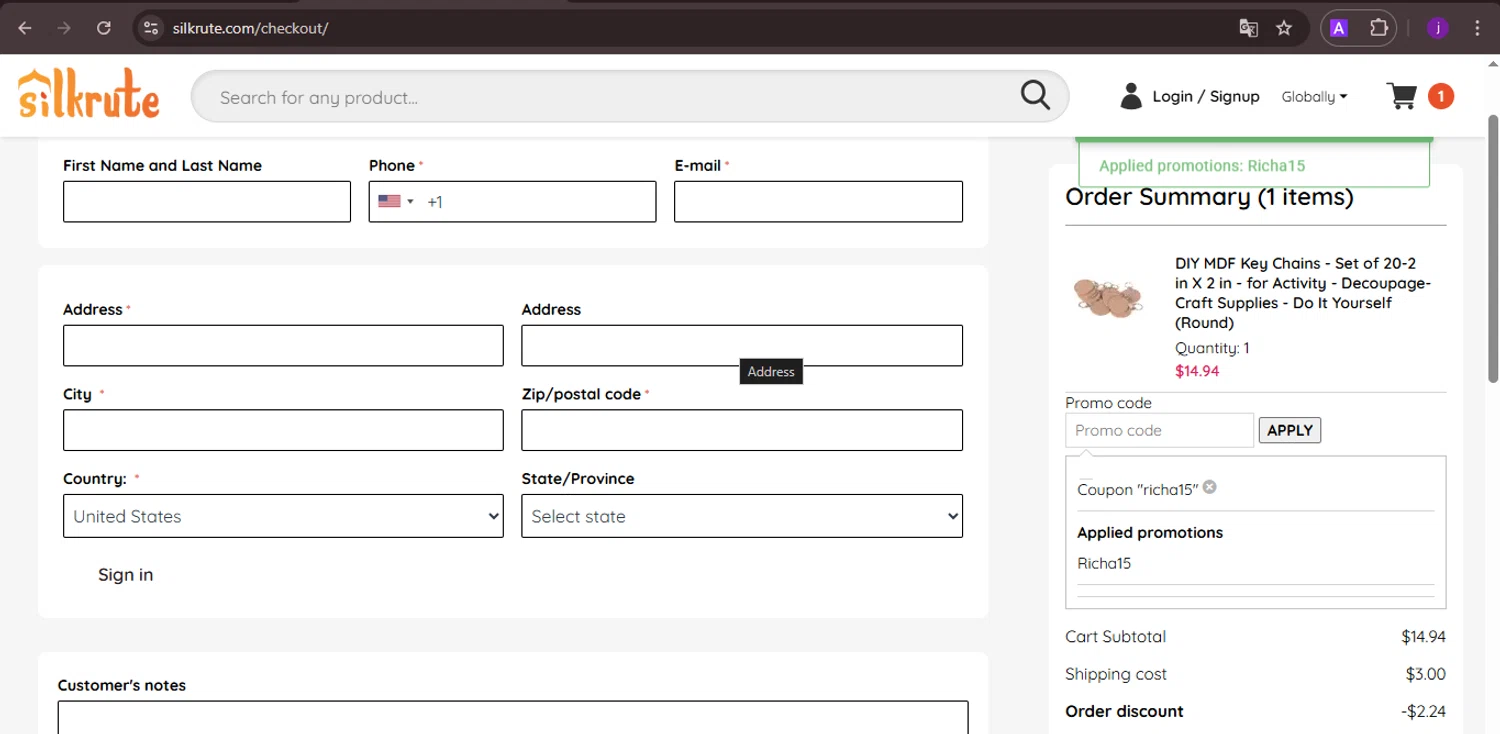Bookmark this page with the star icon
This screenshot has height=734, width=1500.
1285,28
